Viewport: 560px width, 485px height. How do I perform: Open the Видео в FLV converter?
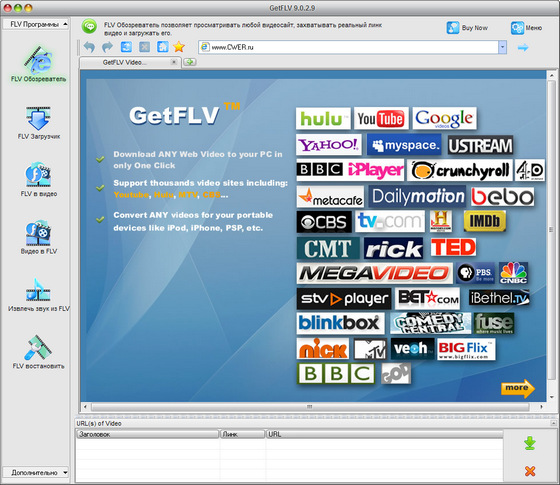pyautogui.click(x=38, y=237)
